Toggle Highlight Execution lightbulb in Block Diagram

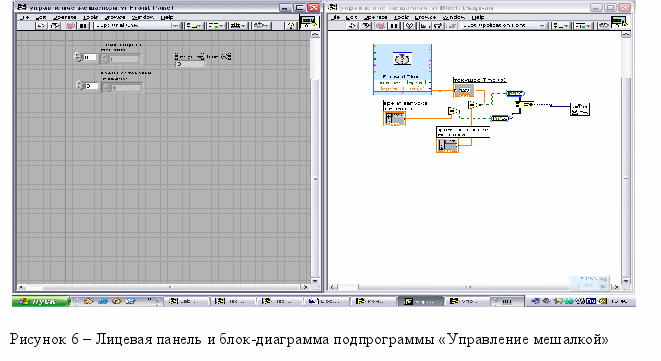pyautogui.click(x=409, y=26)
